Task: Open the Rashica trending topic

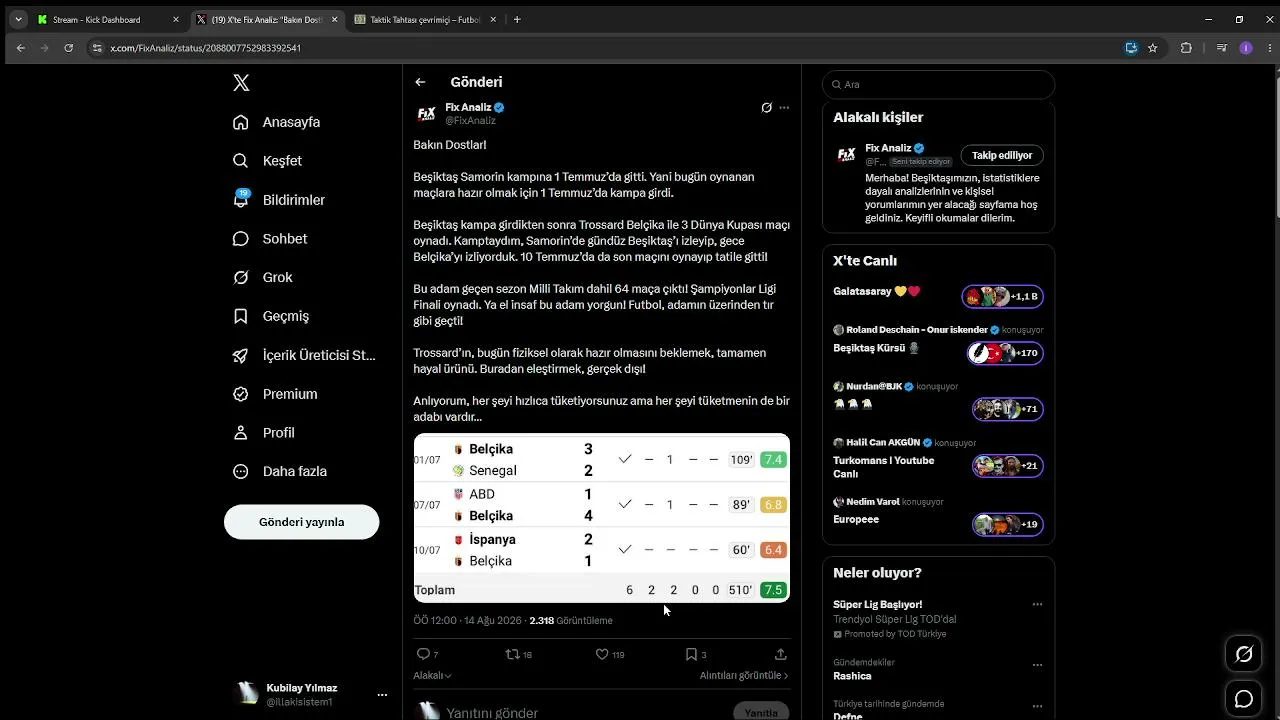Action: coord(852,676)
